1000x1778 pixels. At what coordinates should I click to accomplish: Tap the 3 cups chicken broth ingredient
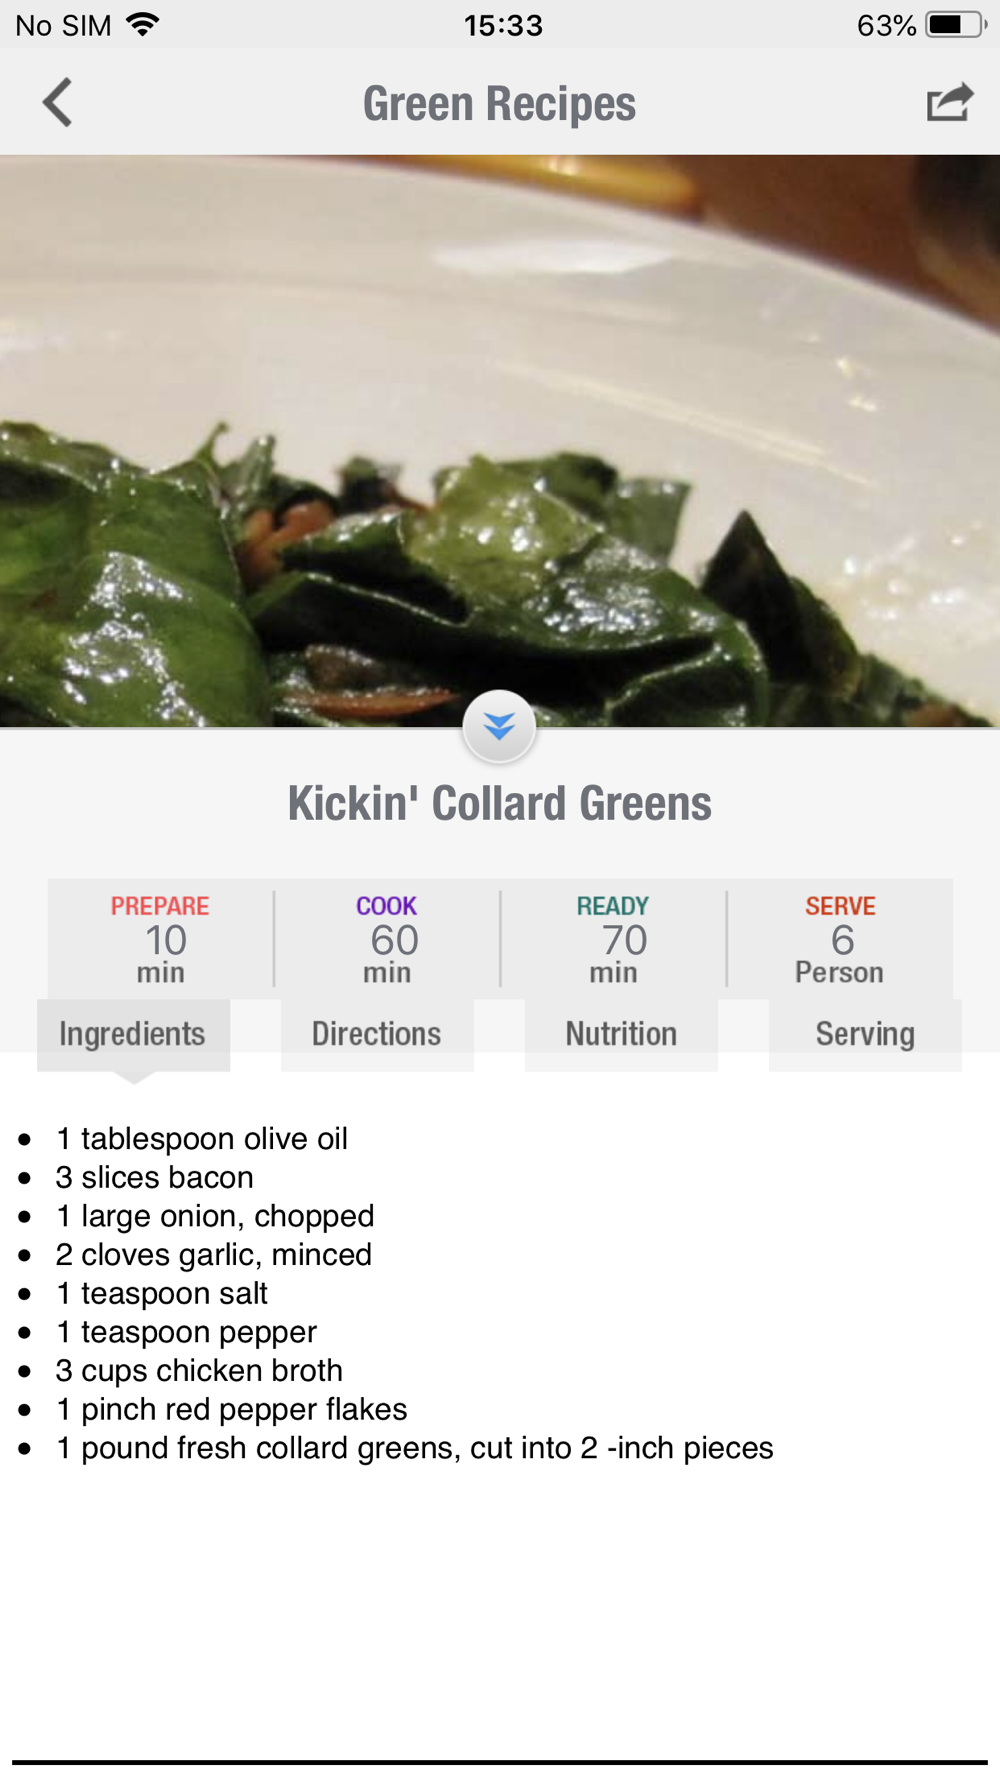(x=199, y=1370)
